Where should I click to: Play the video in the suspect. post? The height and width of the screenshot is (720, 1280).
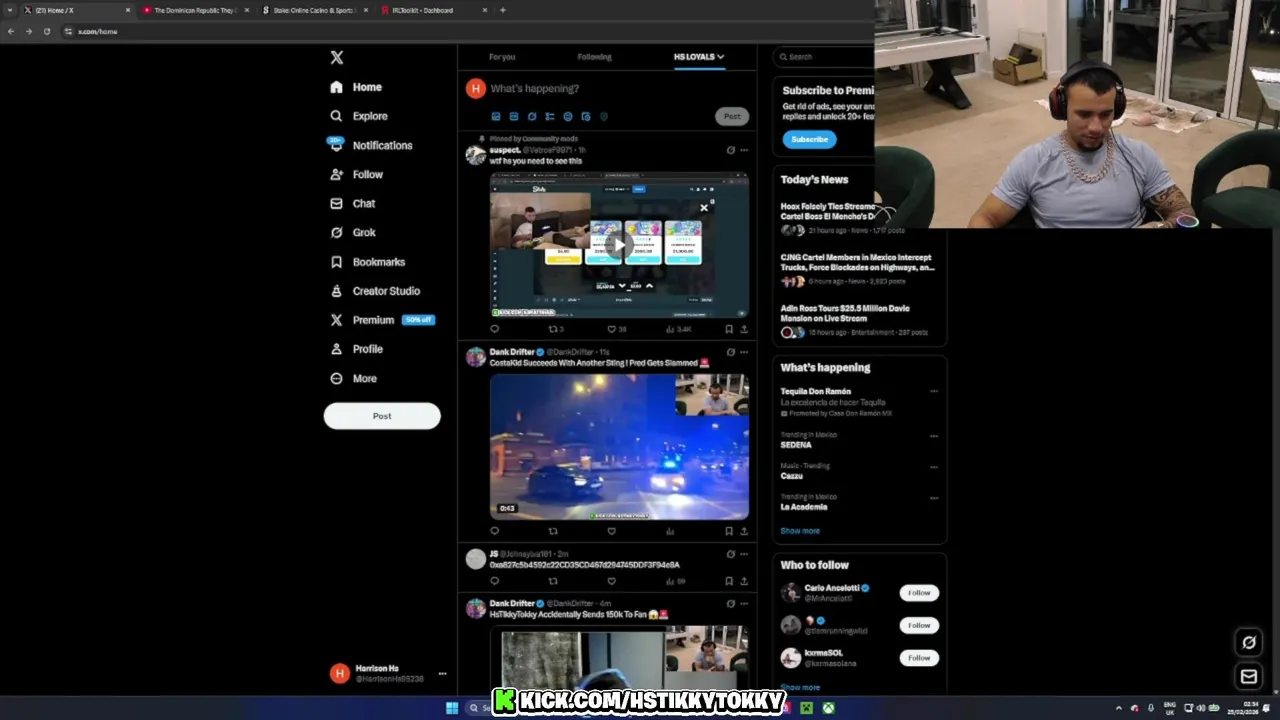coord(619,245)
